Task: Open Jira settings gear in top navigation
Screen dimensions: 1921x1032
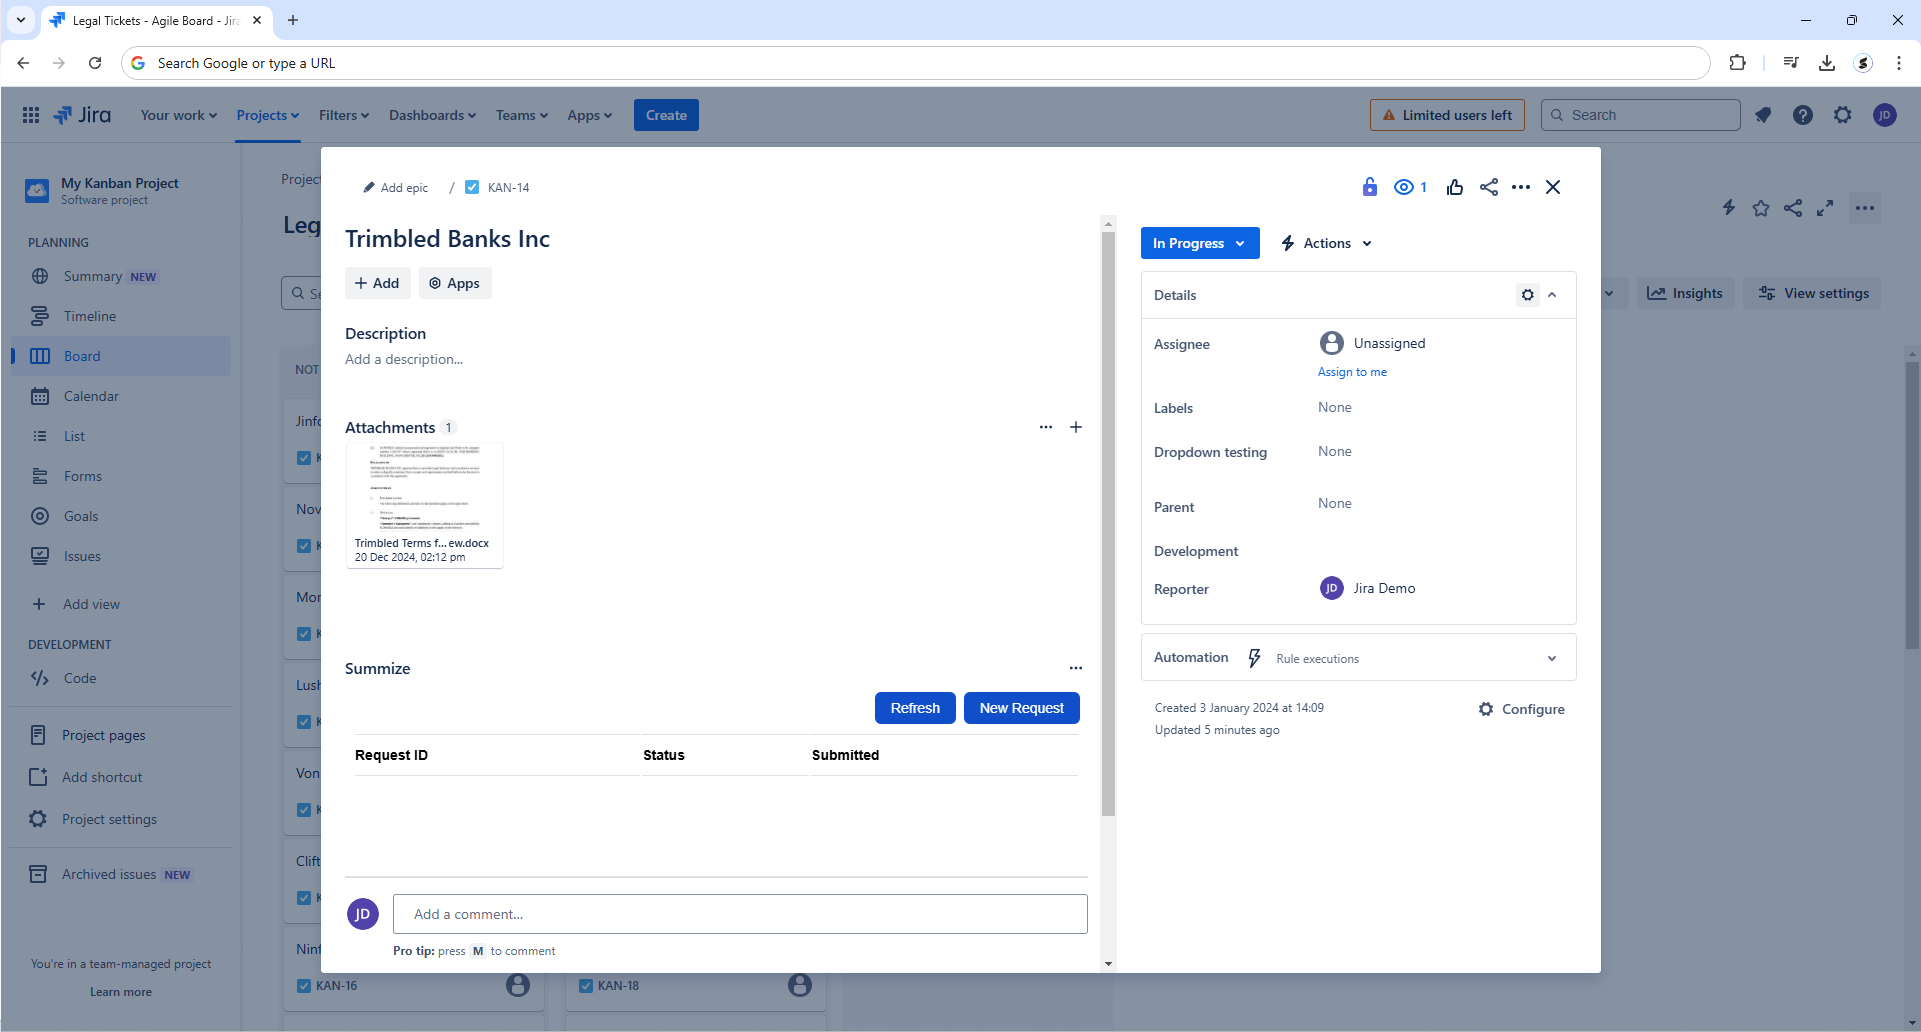Action: click(1843, 115)
